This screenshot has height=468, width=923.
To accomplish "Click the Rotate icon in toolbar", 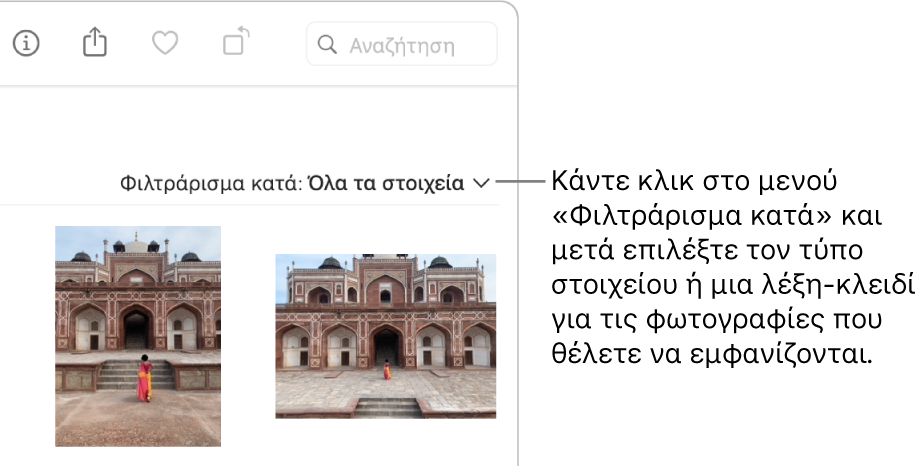I will [x=236, y=42].
